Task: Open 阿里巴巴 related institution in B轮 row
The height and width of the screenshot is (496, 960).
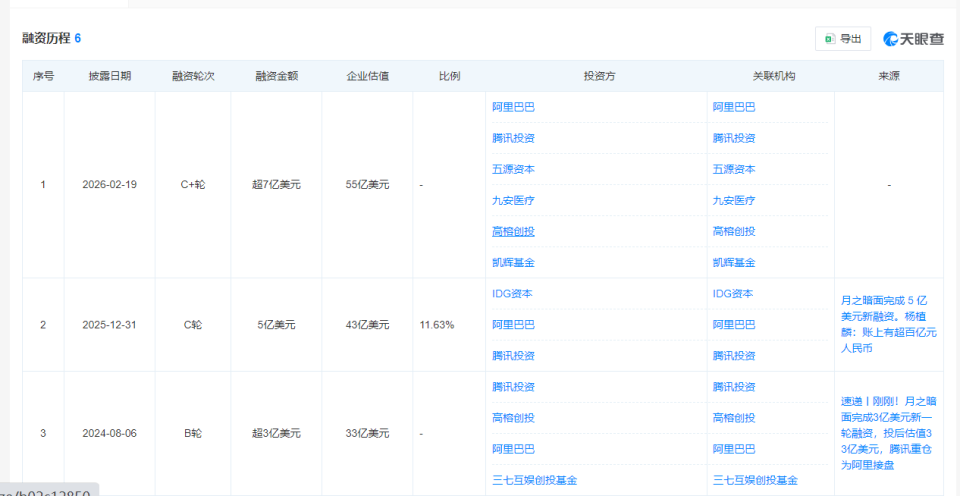Action: 733,449
